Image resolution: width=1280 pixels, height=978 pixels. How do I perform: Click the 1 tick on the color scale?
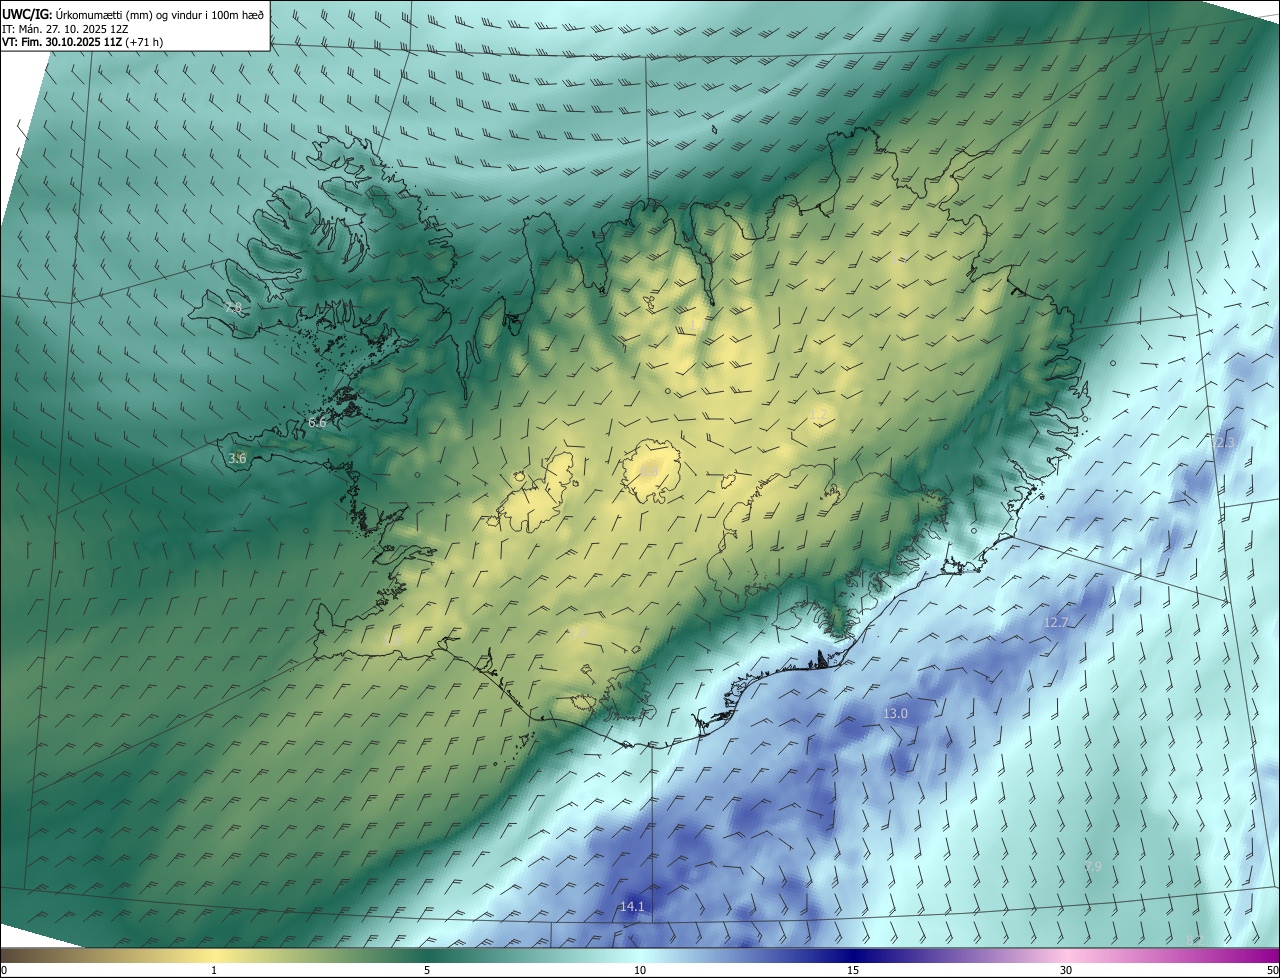[x=214, y=970]
